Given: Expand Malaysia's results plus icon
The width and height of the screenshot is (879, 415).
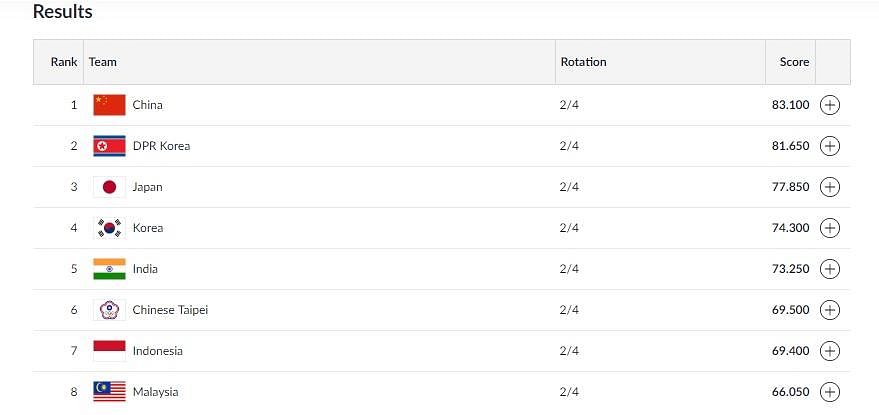Looking at the screenshot, I should pyautogui.click(x=830, y=391).
